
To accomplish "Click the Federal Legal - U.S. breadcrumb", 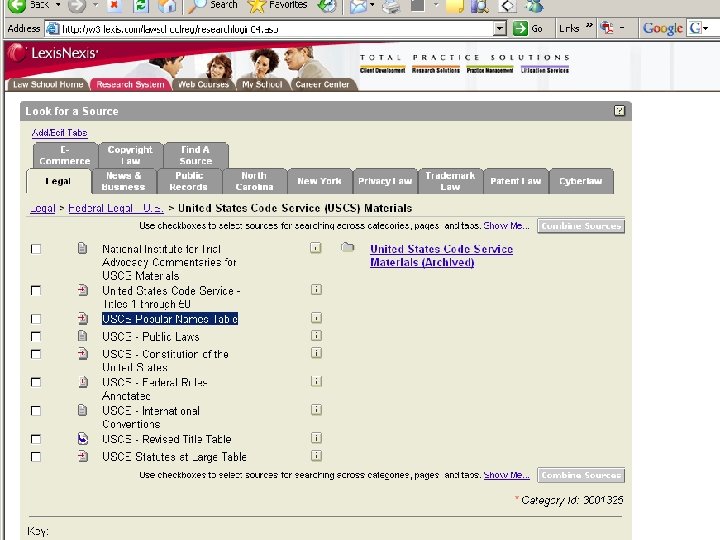I will (116, 208).
